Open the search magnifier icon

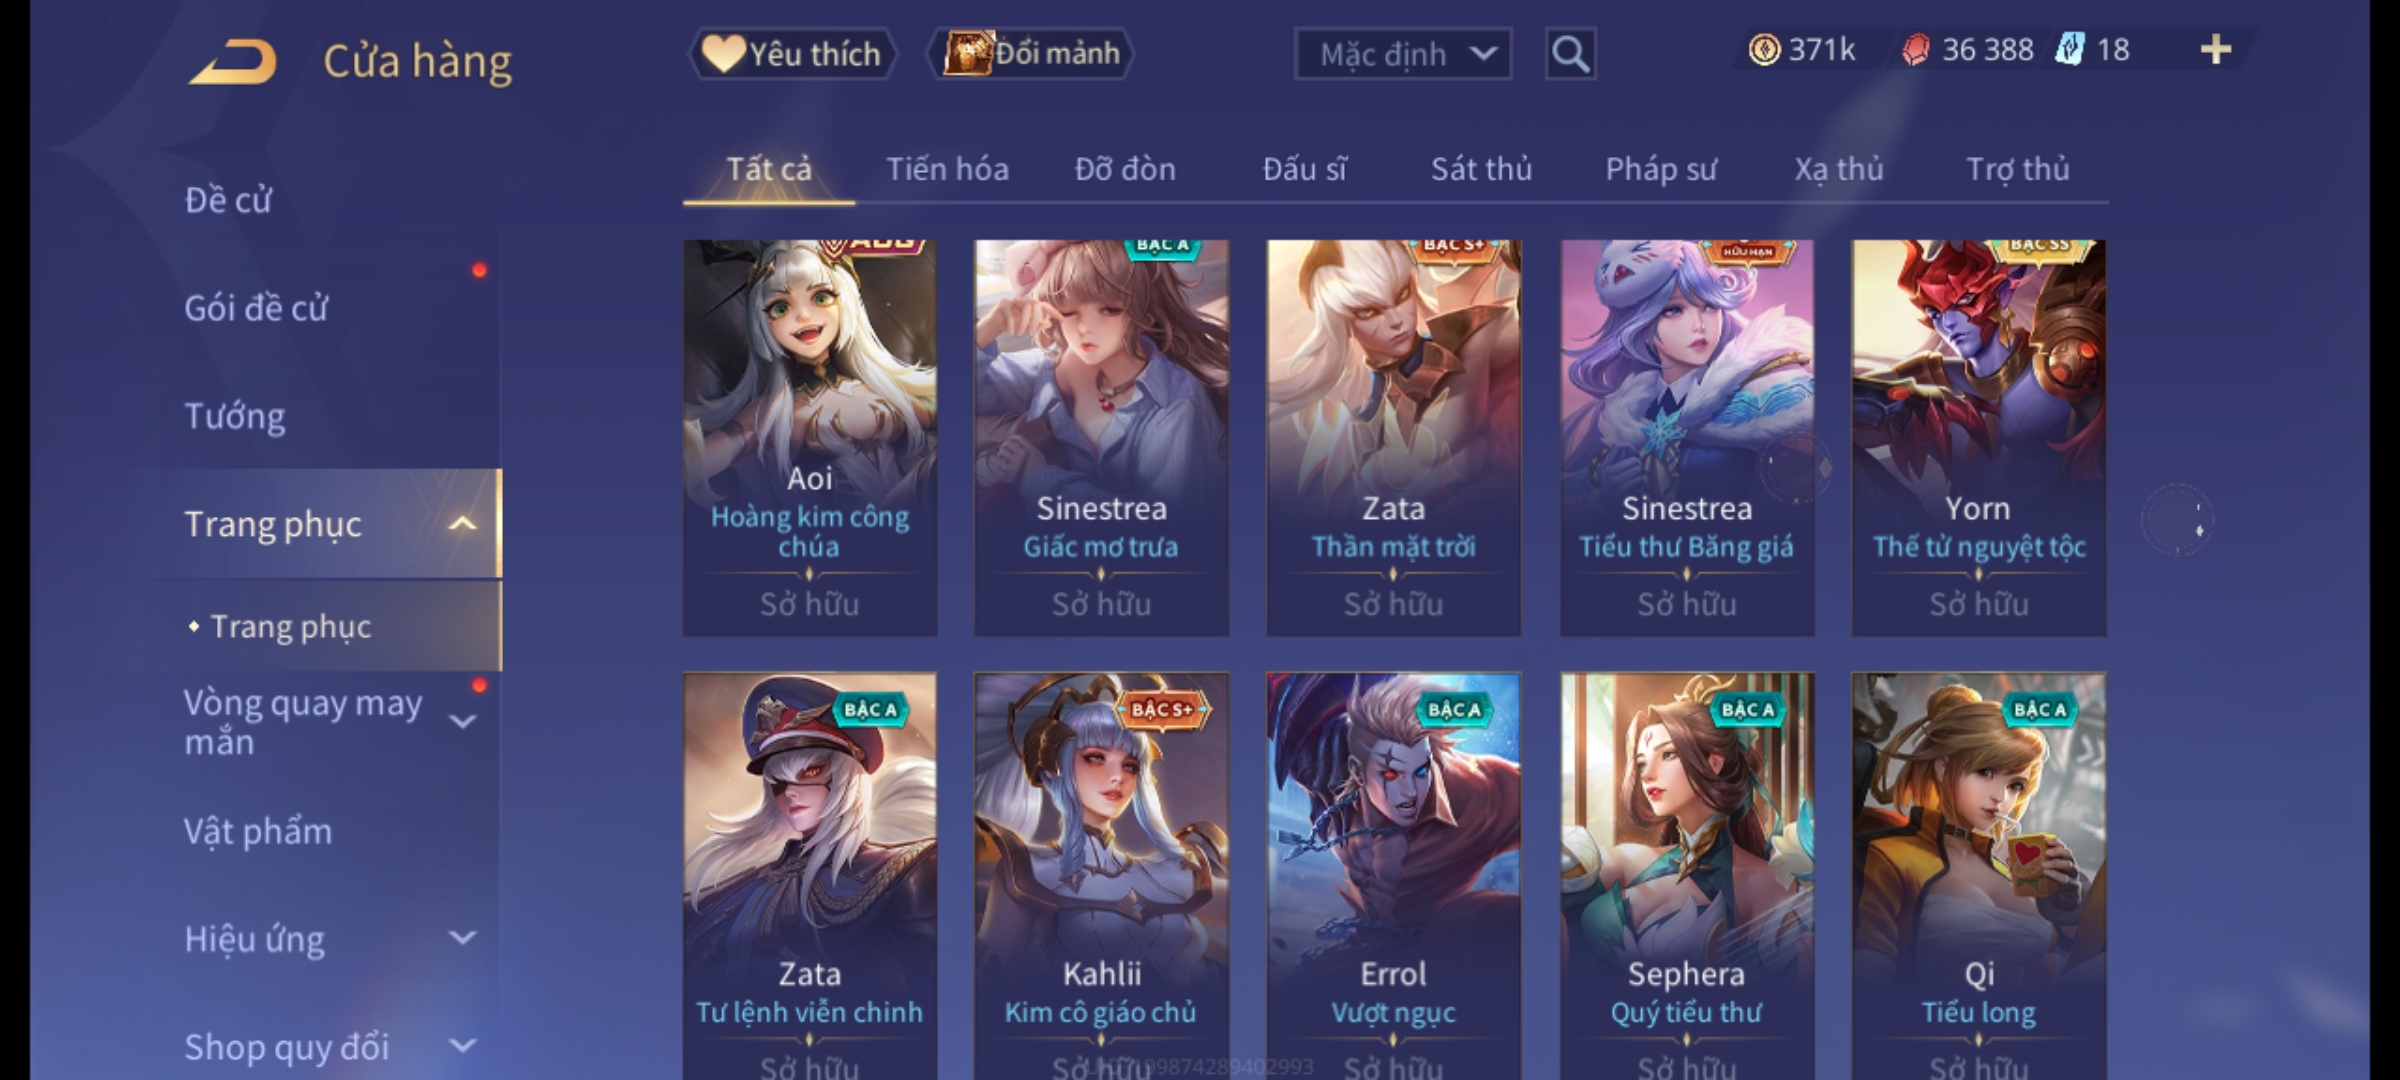click(x=1570, y=54)
